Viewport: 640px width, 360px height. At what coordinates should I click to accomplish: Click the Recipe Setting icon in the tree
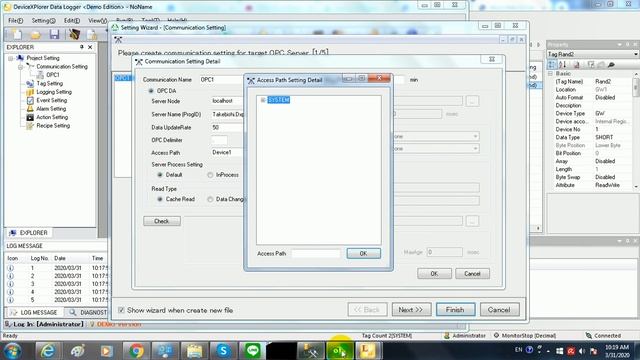tap(30, 126)
